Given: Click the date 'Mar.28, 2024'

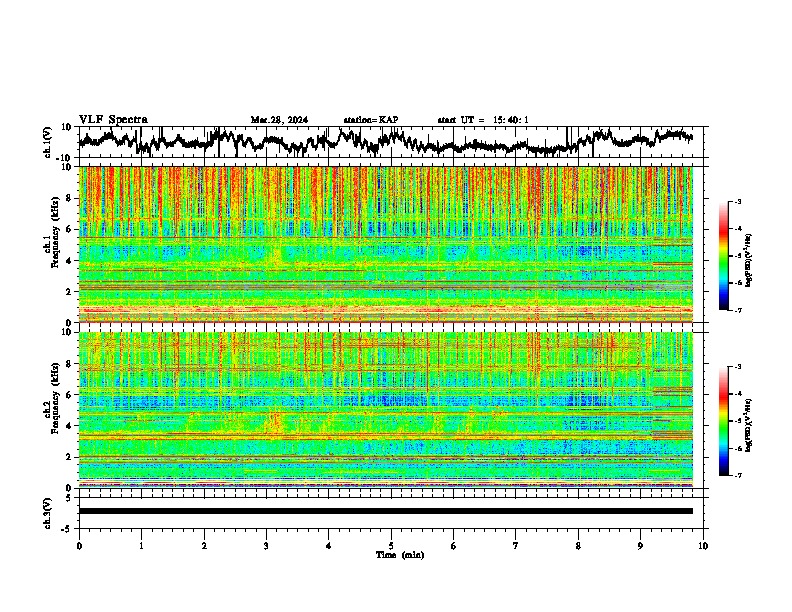Looking at the screenshot, I should [279, 120].
